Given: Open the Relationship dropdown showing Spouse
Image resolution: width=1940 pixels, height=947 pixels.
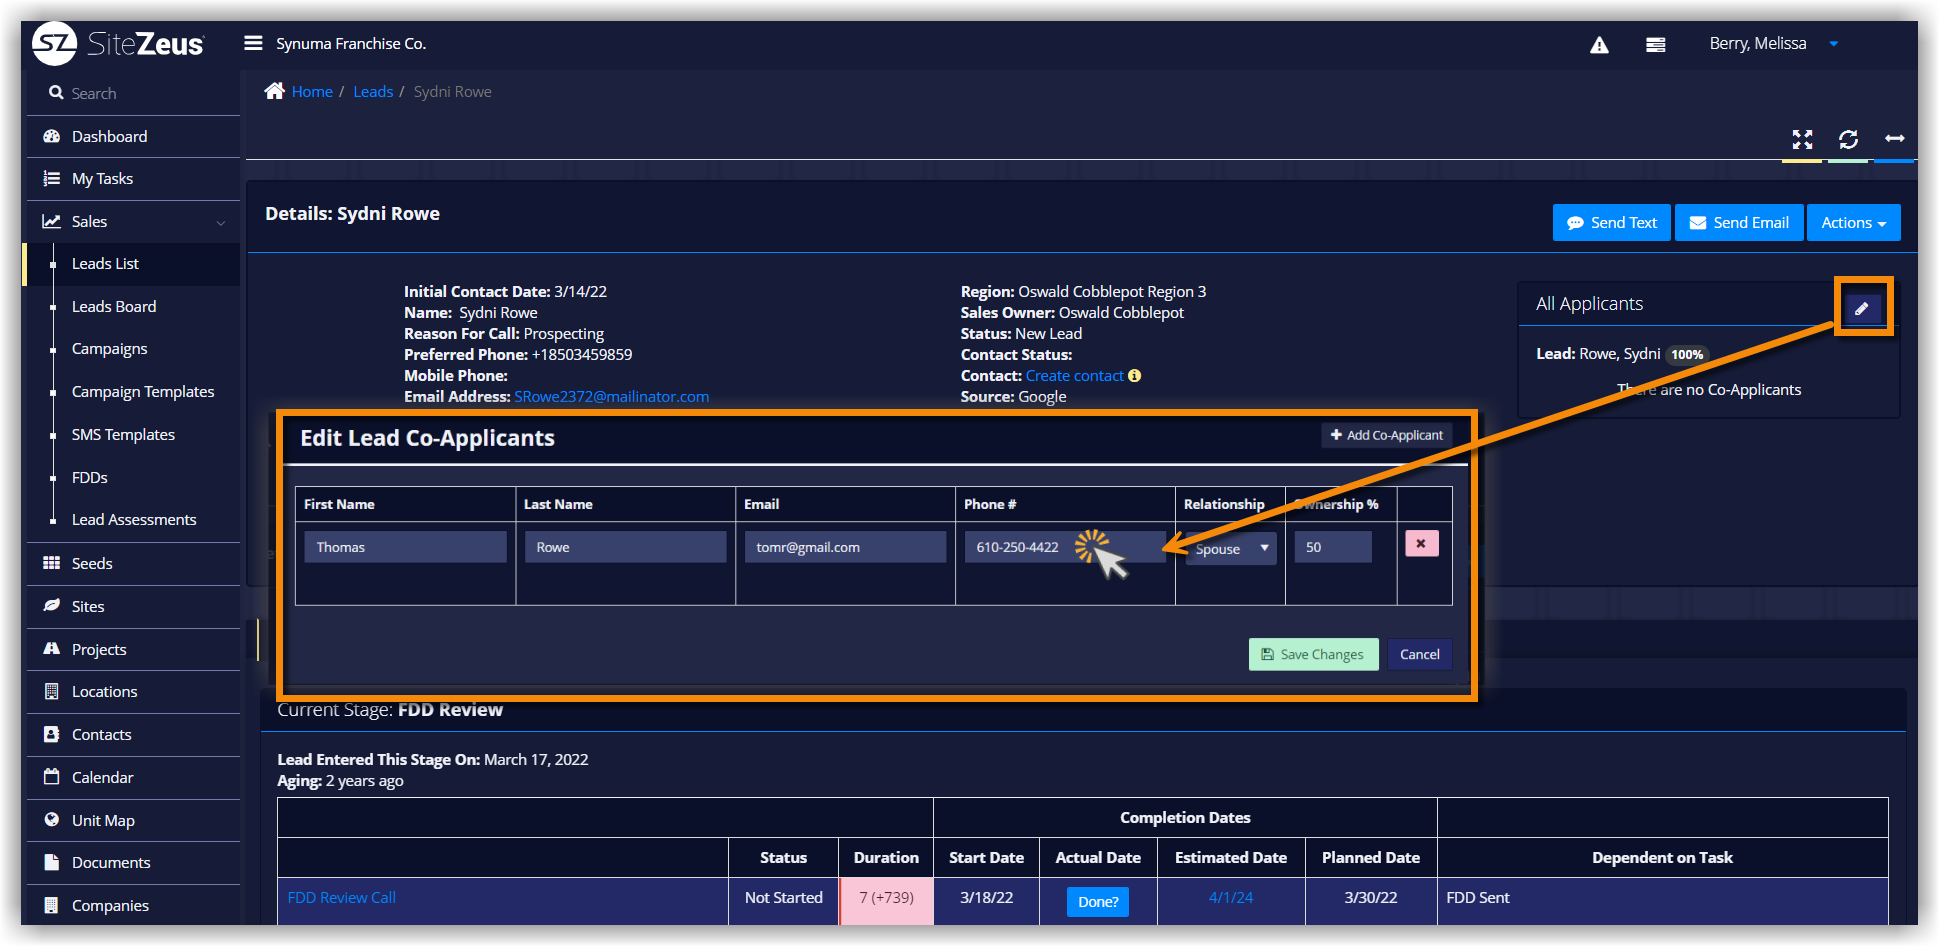Looking at the screenshot, I should [x=1230, y=548].
